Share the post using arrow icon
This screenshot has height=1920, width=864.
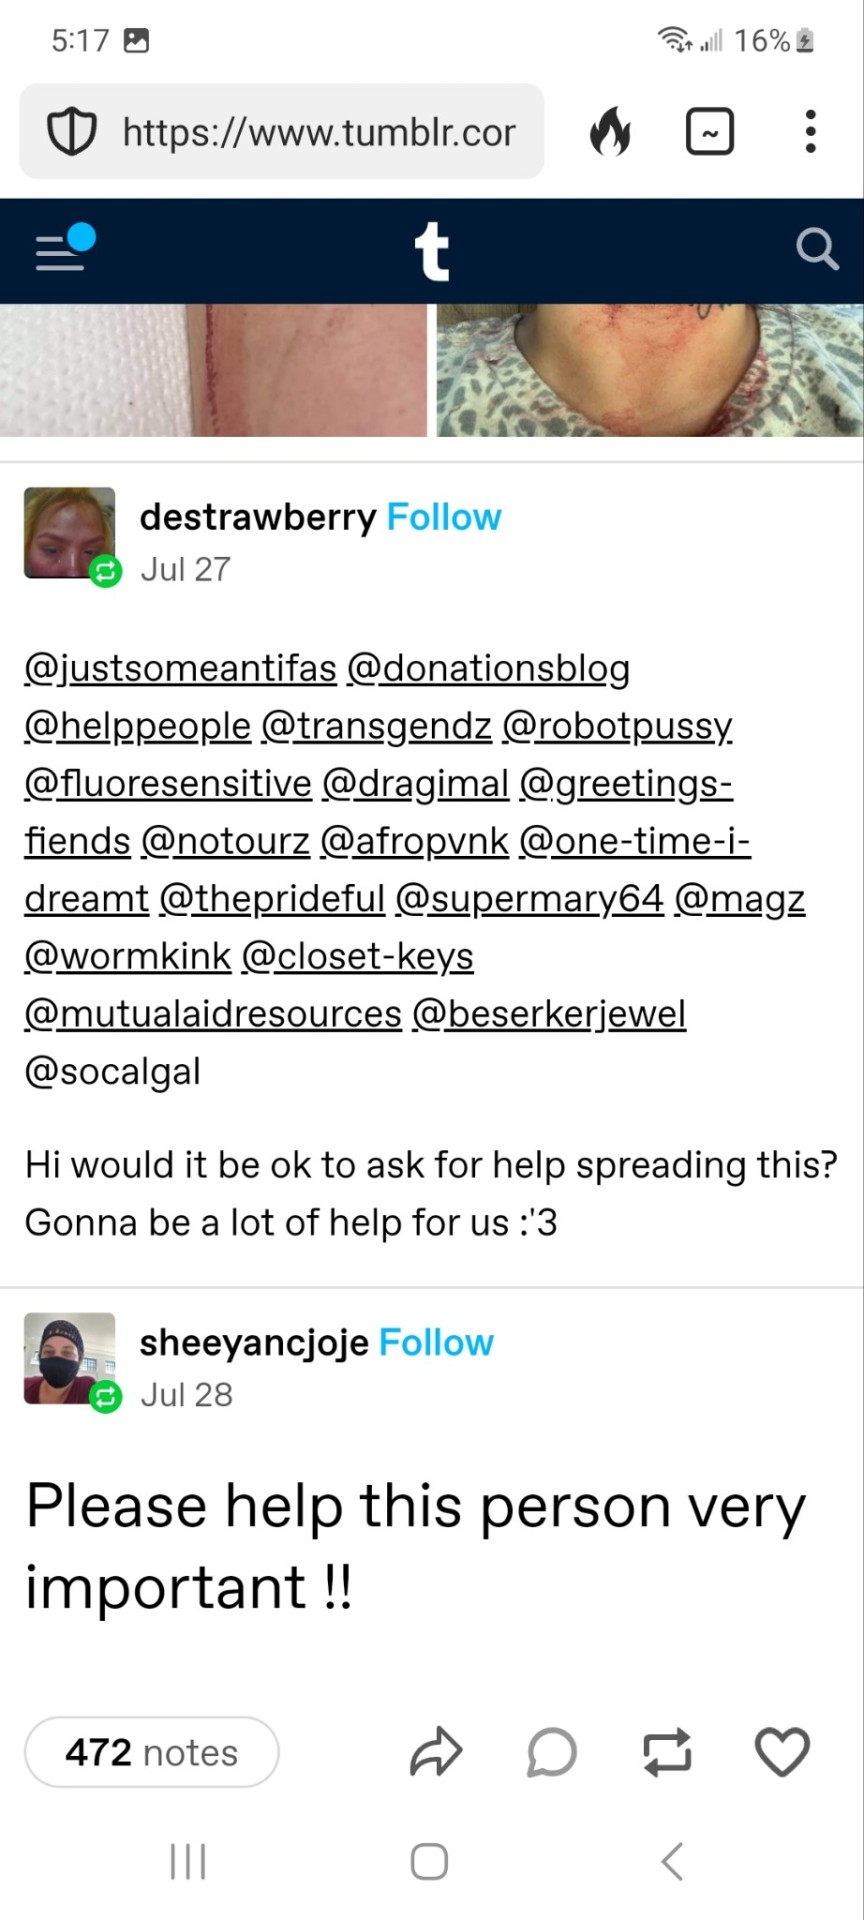[436, 1752]
